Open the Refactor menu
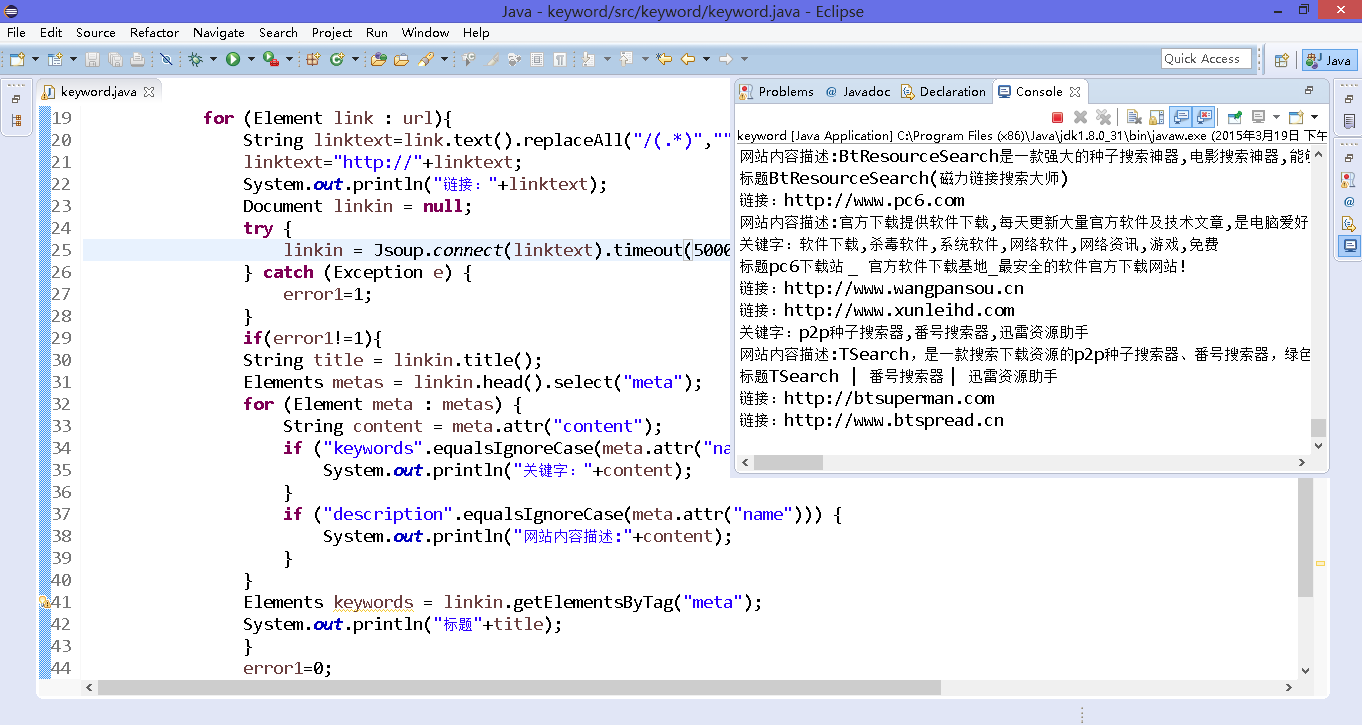The width and height of the screenshot is (1362, 725). click(154, 32)
